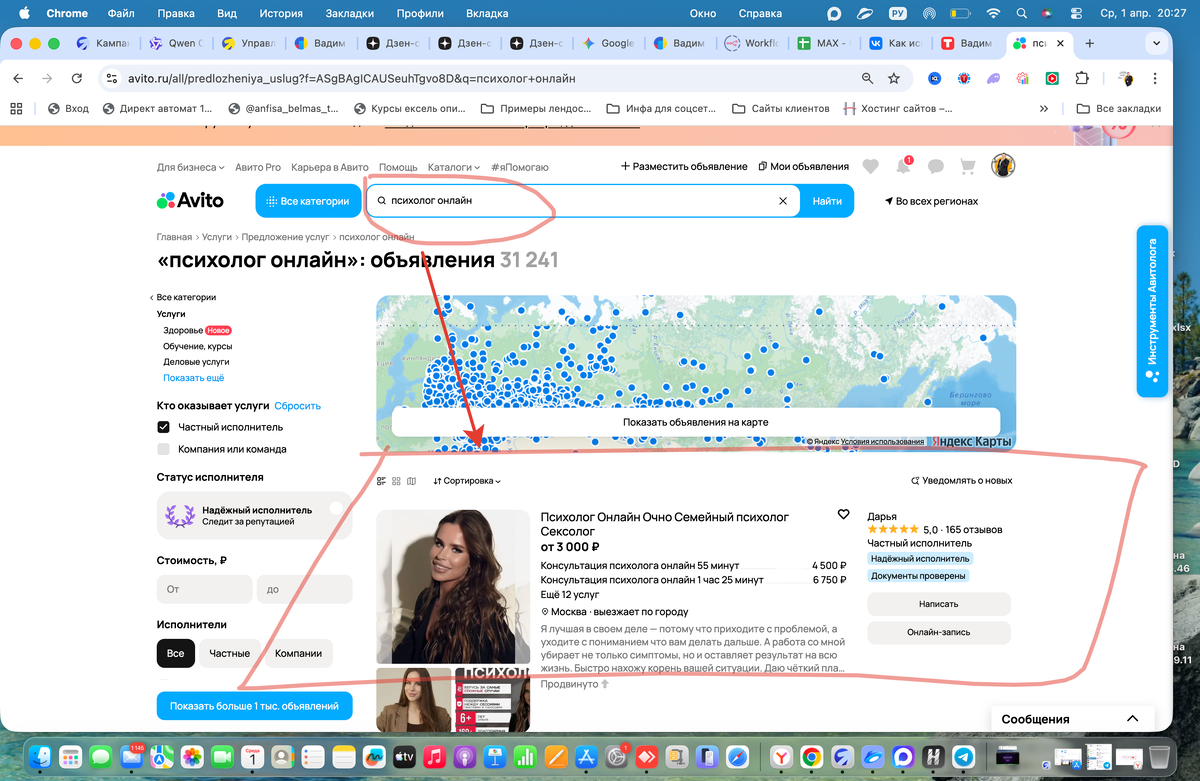
Task: Show hidden bookmarks with the double chevron
Action: click(1044, 108)
